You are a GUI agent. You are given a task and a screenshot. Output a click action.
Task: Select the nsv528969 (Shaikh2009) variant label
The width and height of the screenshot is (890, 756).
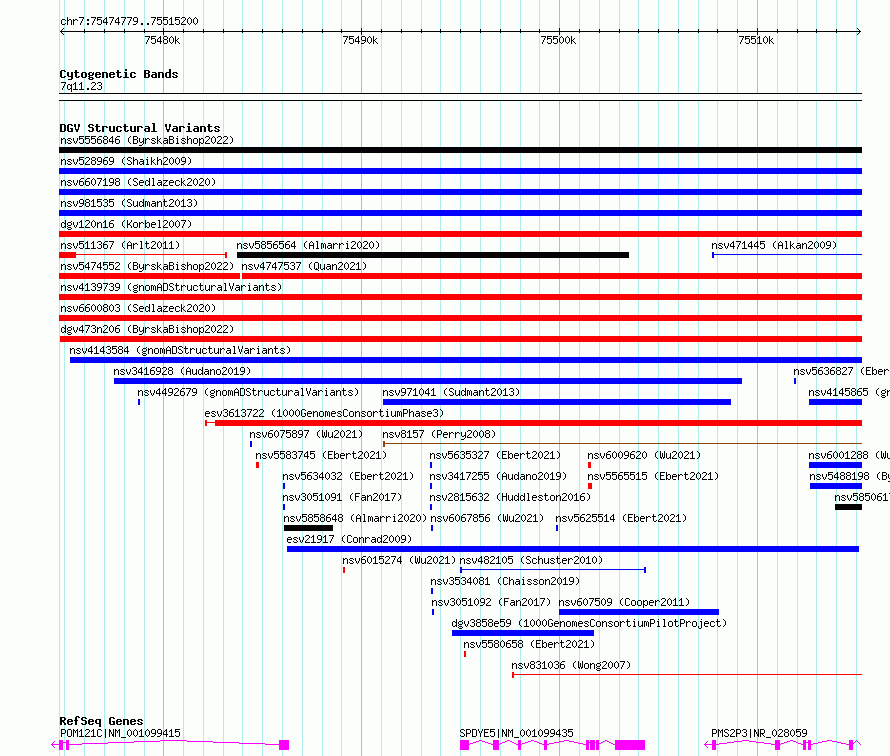point(126,161)
